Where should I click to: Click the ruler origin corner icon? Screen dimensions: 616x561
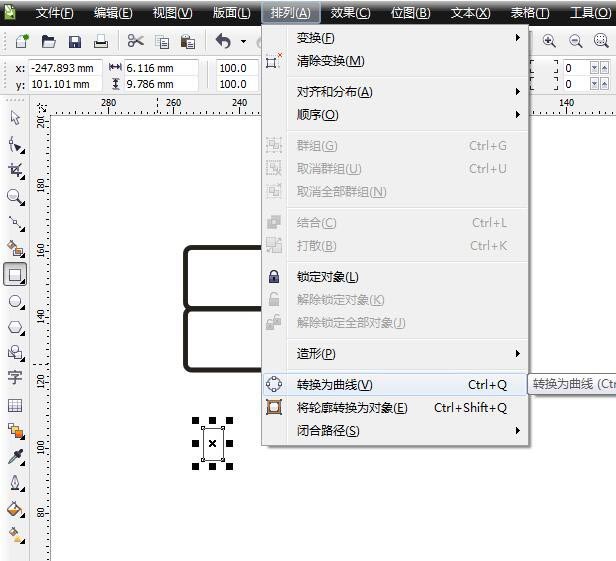[41, 108]
